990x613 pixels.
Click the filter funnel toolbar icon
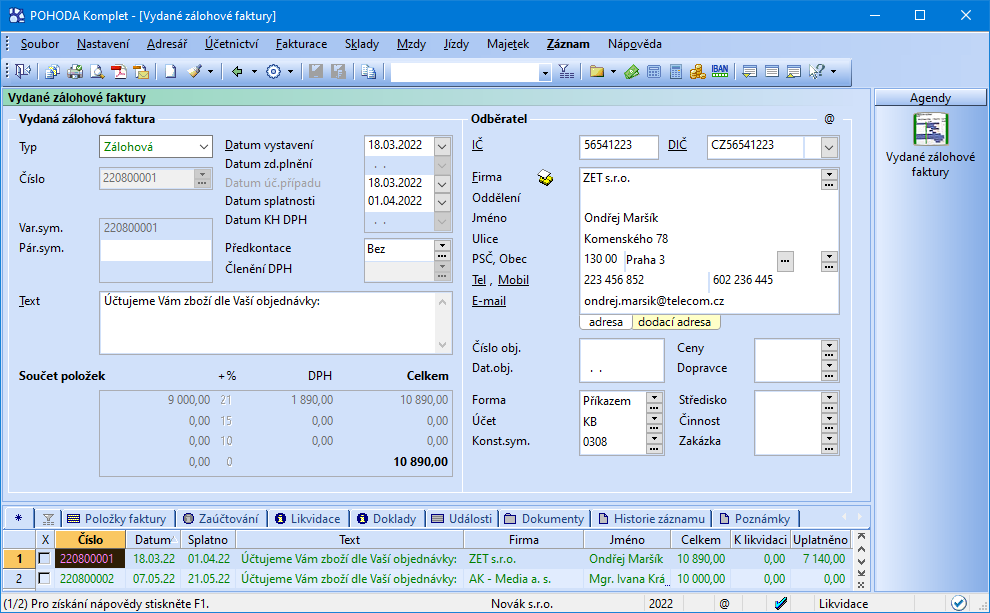(x=566, y=71)
